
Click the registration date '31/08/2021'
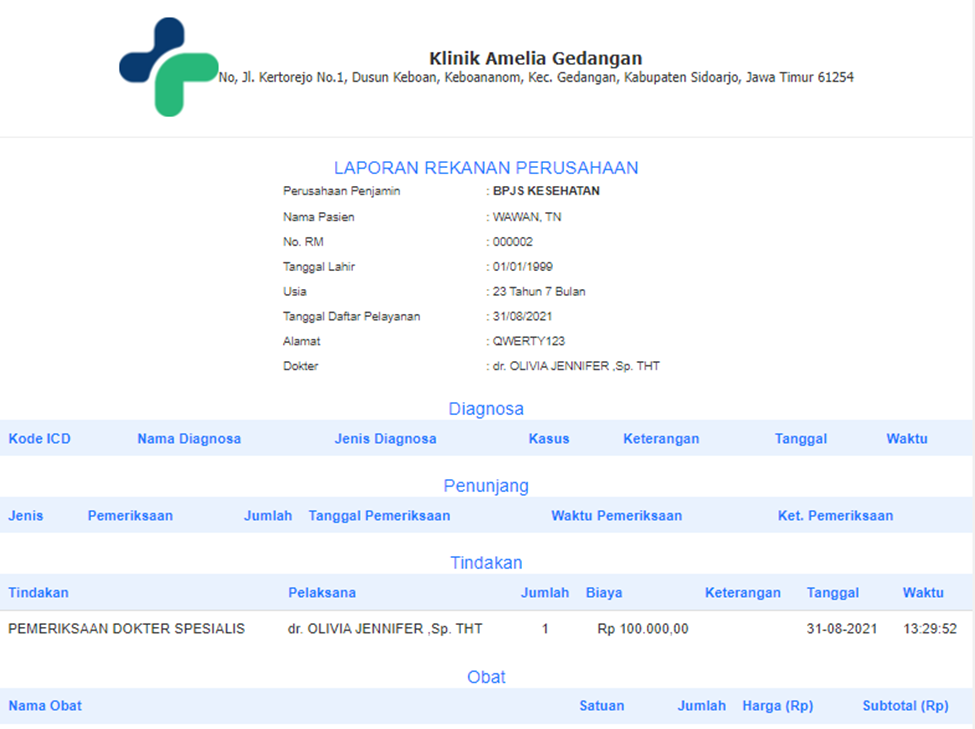[522, 317]
